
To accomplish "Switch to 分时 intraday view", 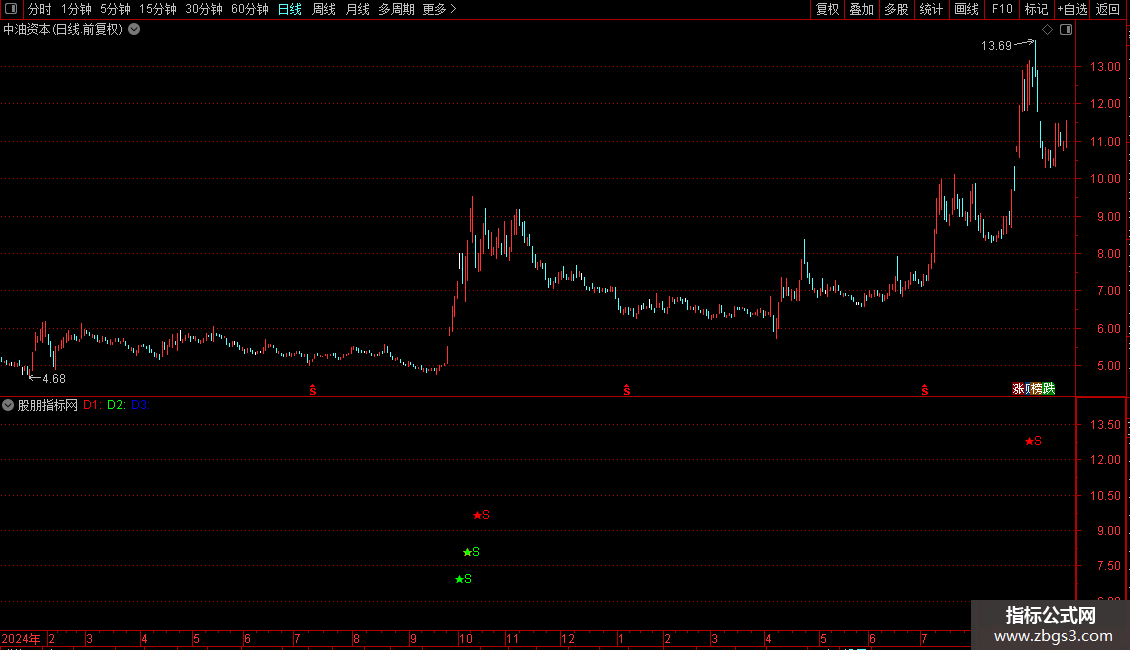I will (x=40, y=9).
